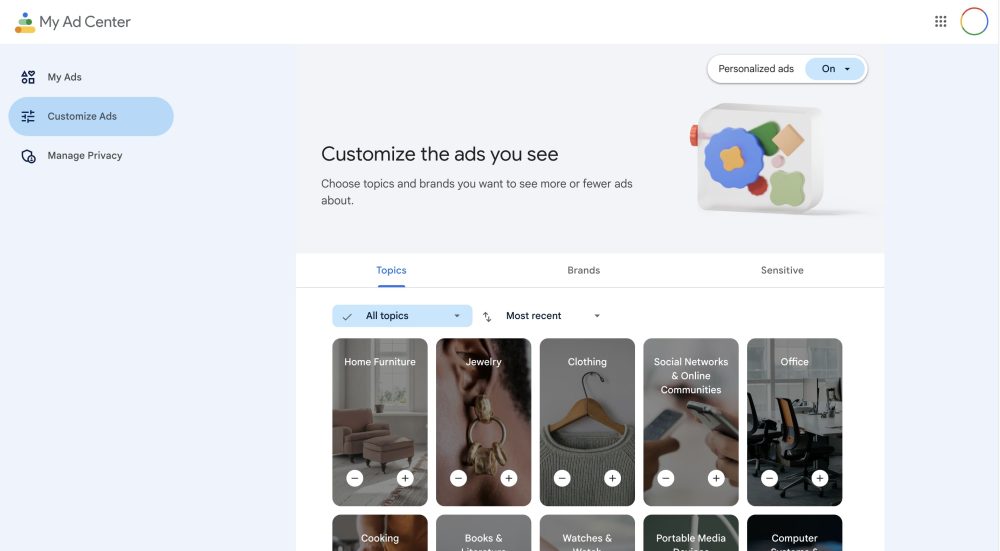Open the Most recent sort dropdown
The image size is (1000, 551).
pos(553,316)
